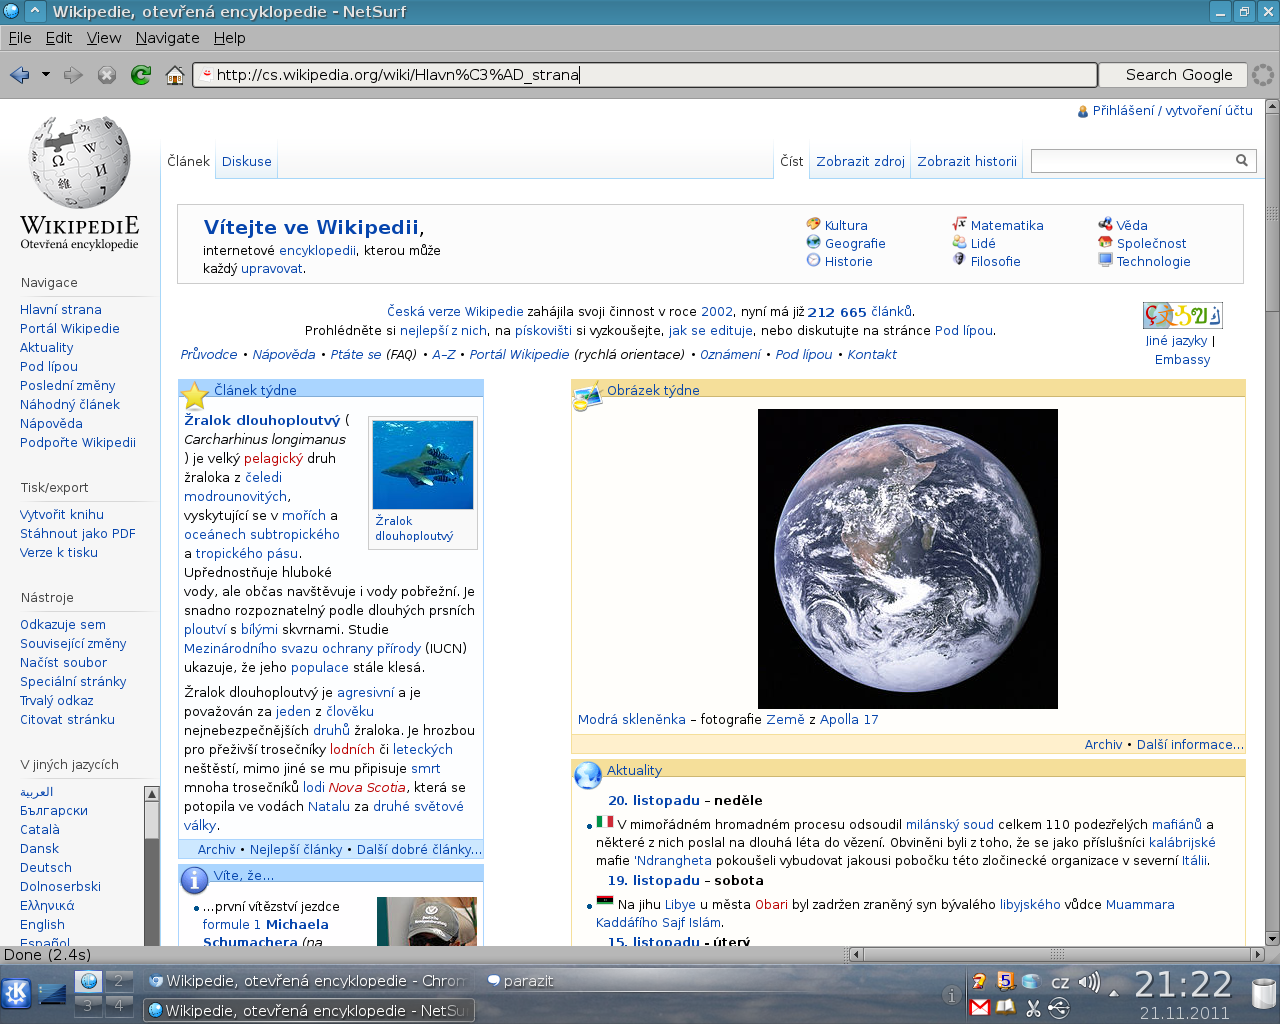Click the Další informace... link
1280x1024 pixels.
(1190, 745)
